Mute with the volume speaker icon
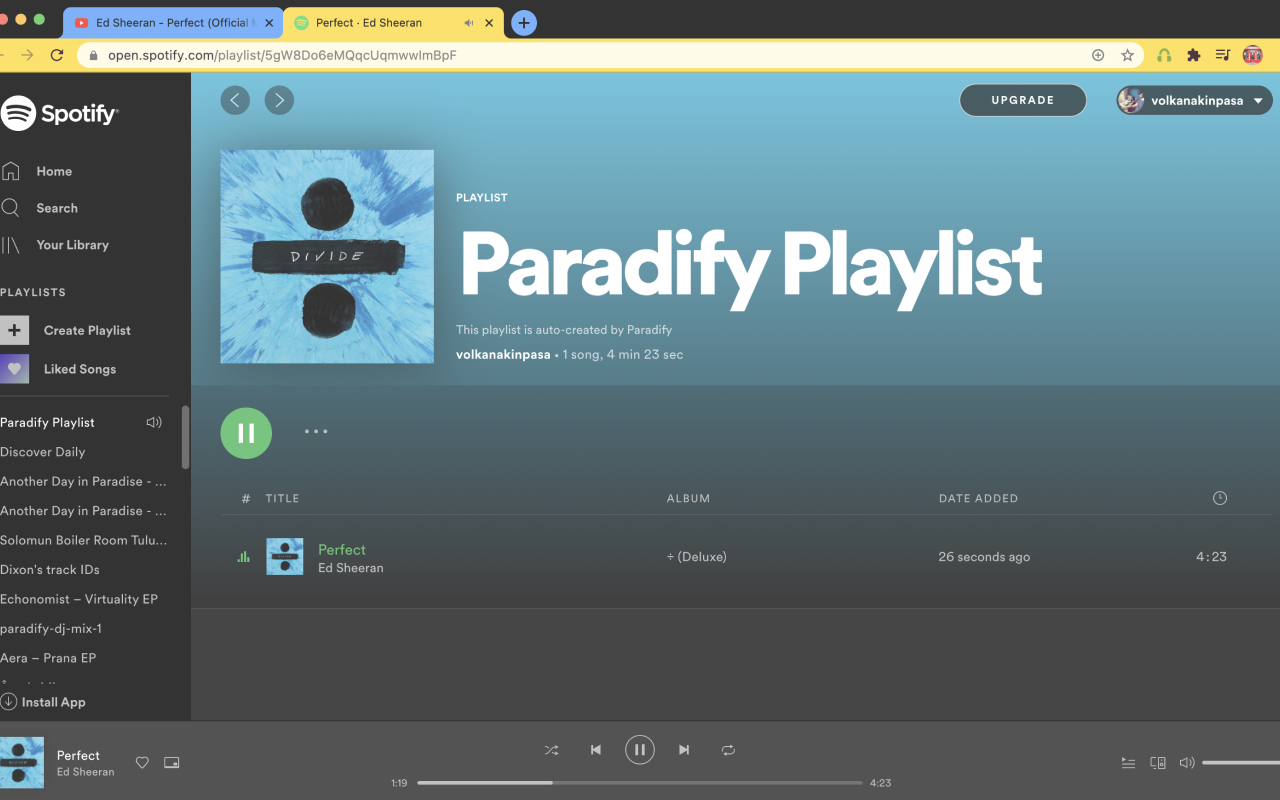 (1187, 763)
